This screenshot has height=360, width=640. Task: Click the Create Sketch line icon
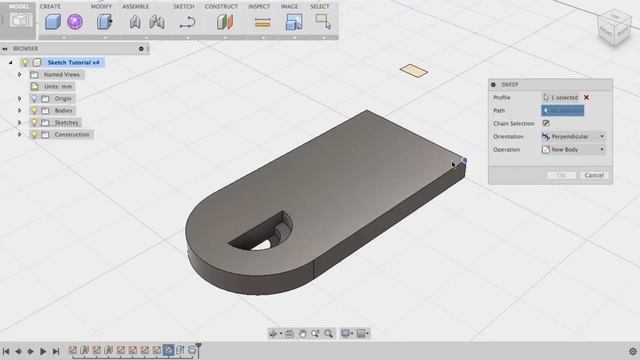click(x=187, y=22)
